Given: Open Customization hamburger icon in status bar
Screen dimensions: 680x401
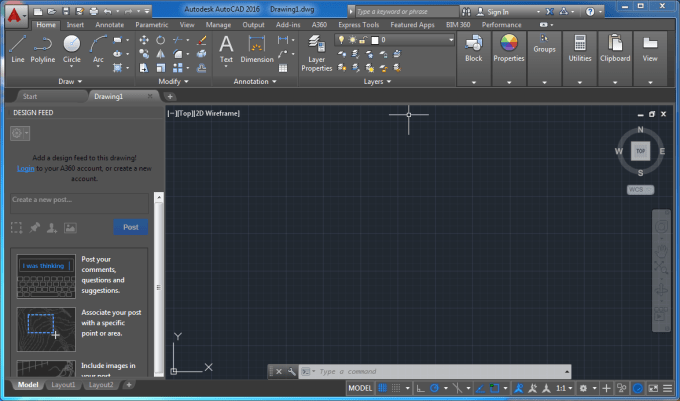Looking at the screenshot, I should (x=667, y=388).
